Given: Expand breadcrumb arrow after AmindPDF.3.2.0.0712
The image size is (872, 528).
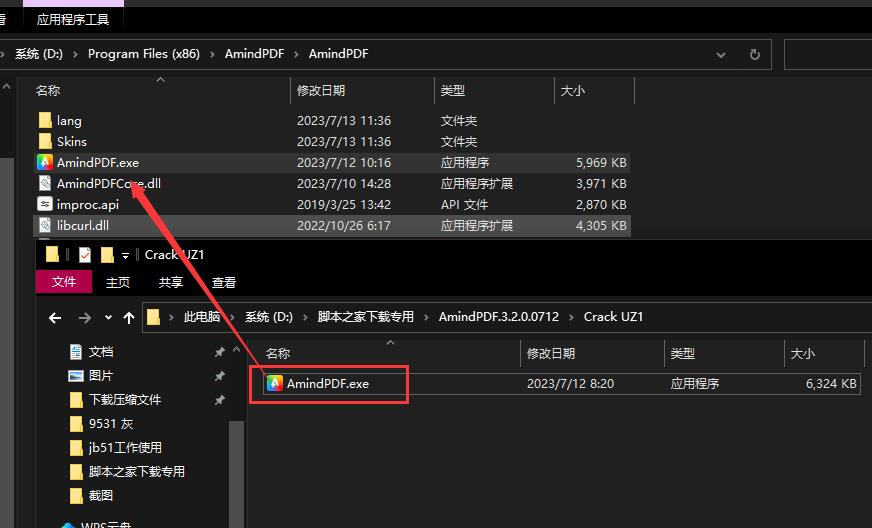Looking at the screenshot, I should point(571,317).
